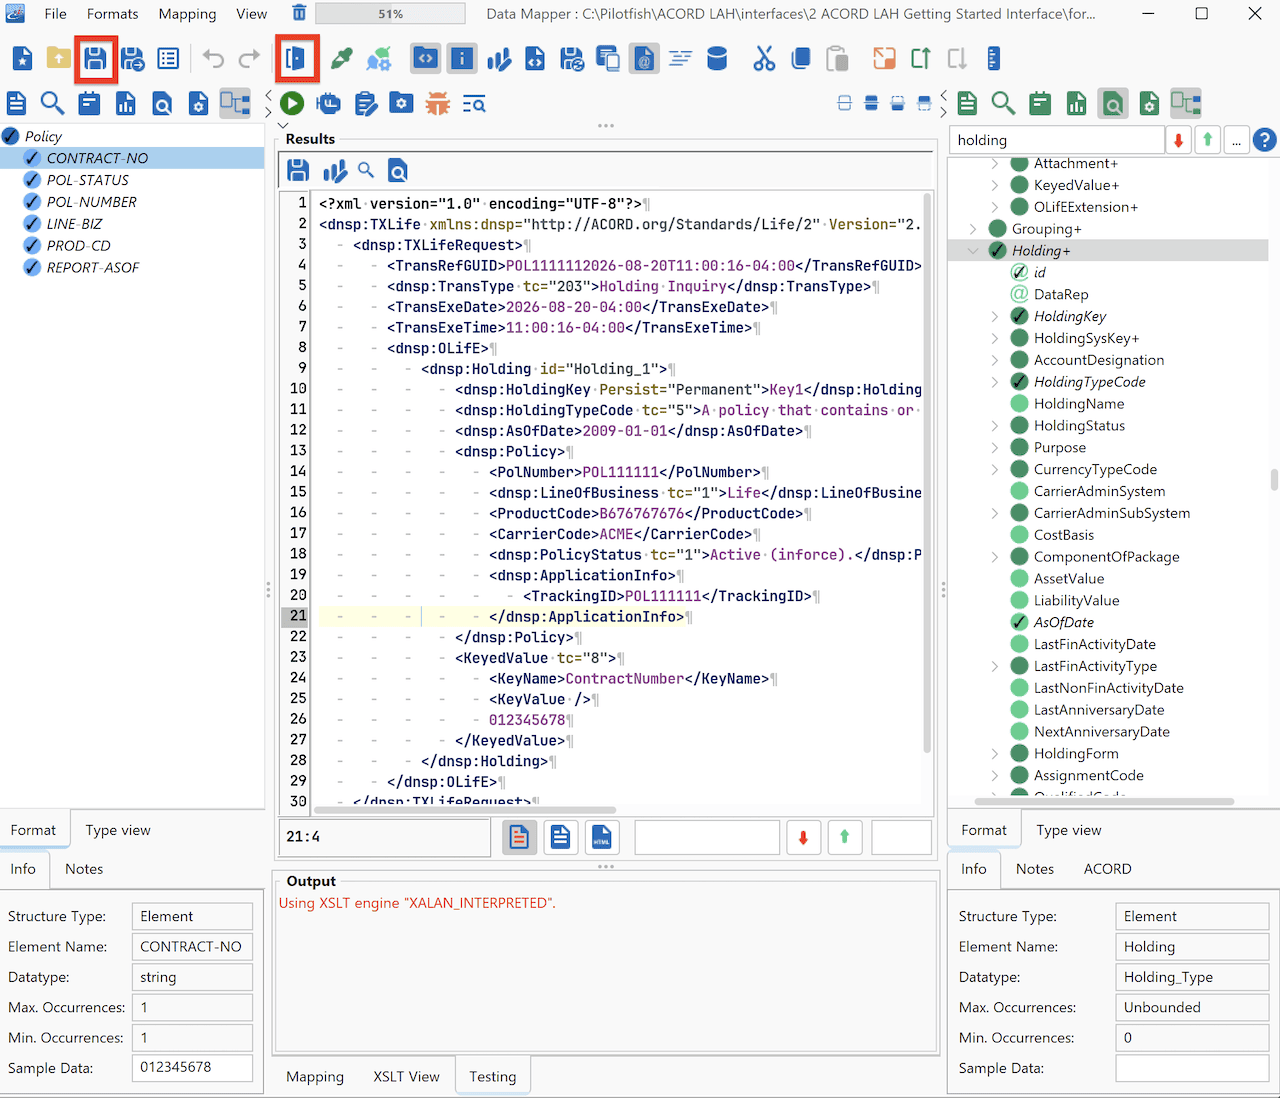Click the orange bug debug icon
This screenshot has height=1098, width=1280.
click(438, 103)
